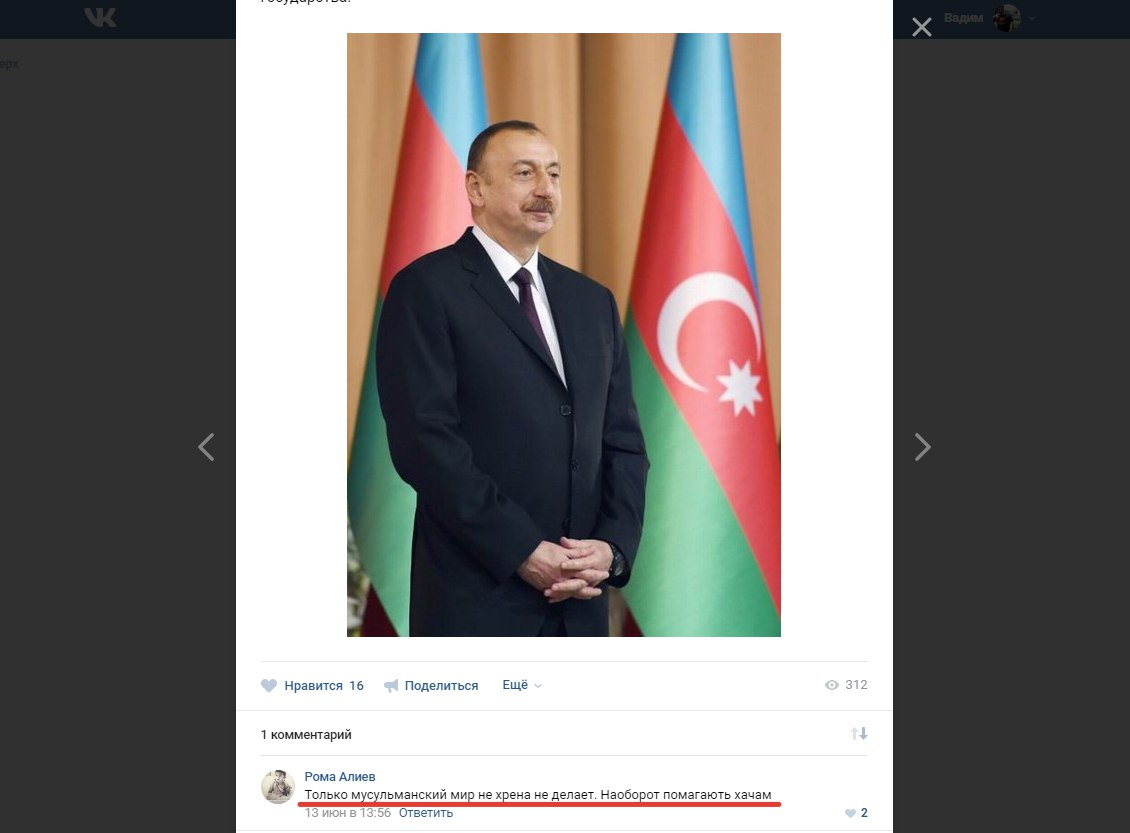Expand the Ещё dropdown menu
Image resolution: width=1130 pixels, height=833 pixels.
[522, 685]
